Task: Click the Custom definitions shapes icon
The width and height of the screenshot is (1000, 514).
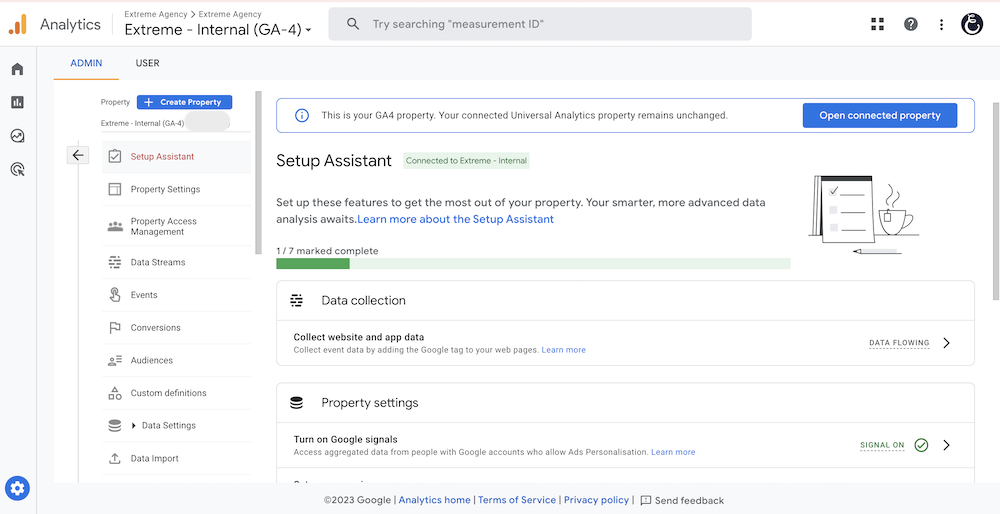Action: [115, 393]
